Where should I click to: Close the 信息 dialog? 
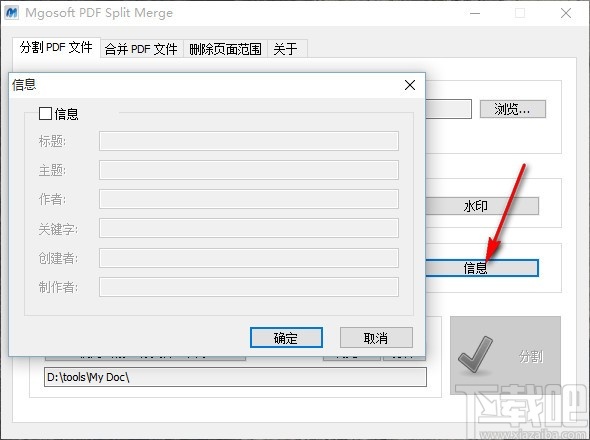410,85
